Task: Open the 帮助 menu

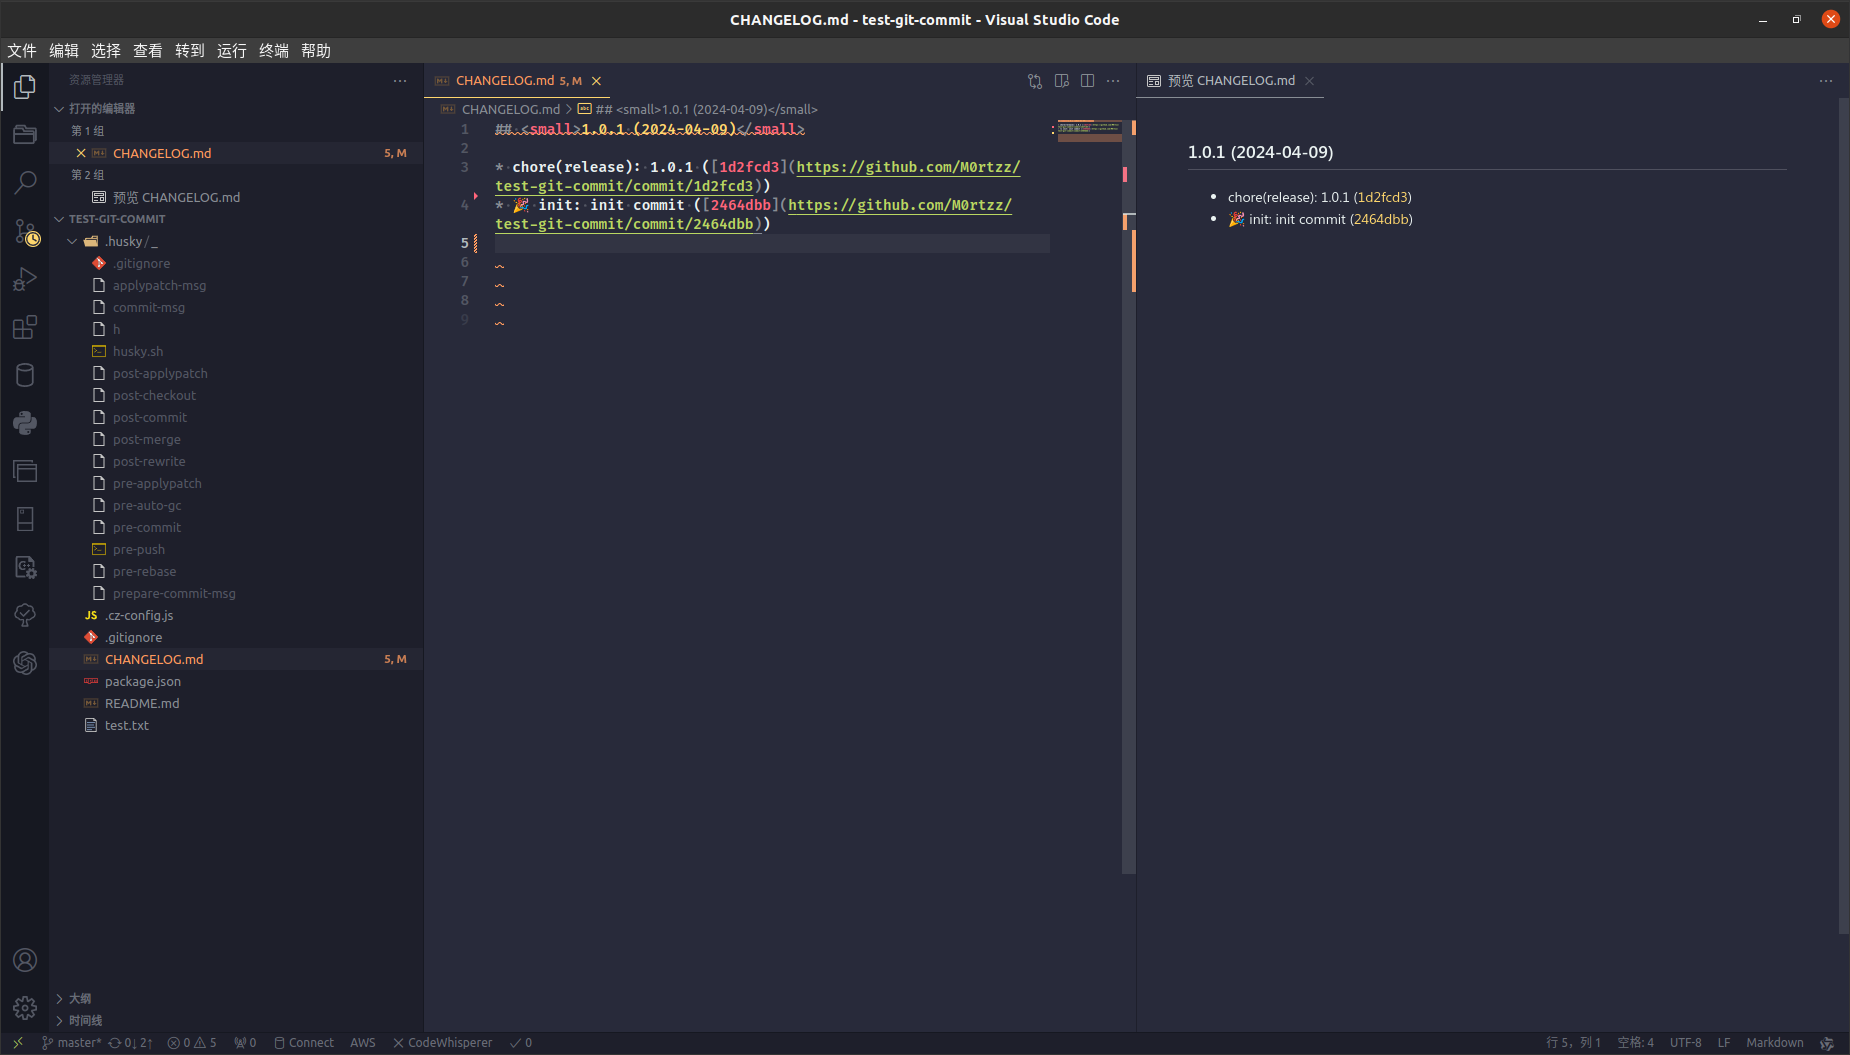Action: 316,50
